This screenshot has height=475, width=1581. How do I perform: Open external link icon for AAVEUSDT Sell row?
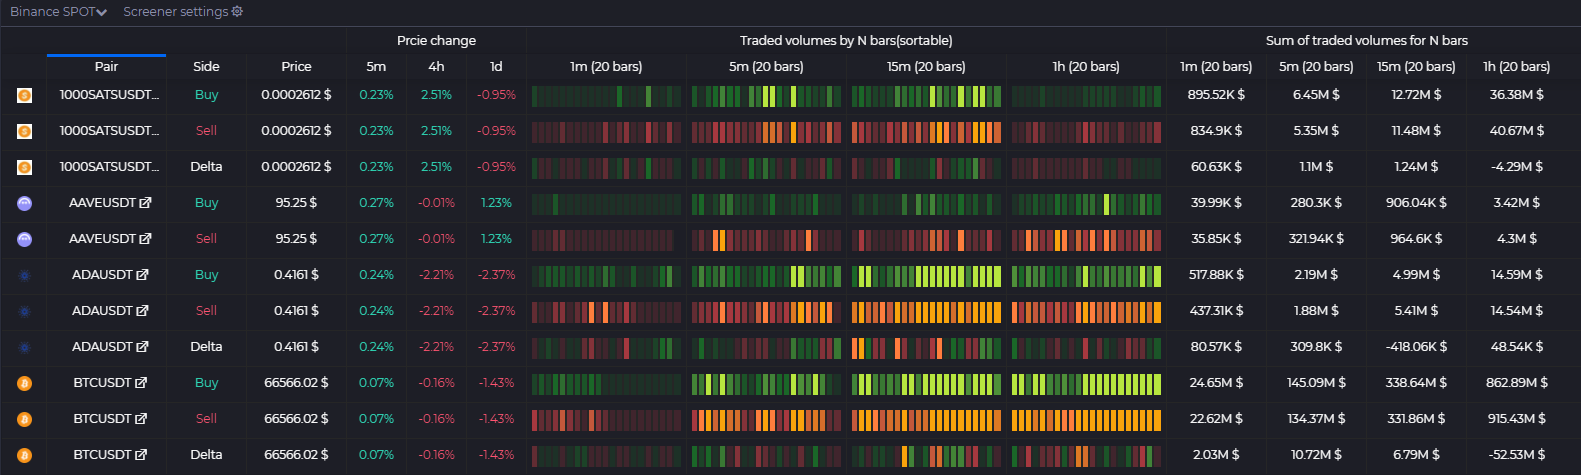[146, 239]
